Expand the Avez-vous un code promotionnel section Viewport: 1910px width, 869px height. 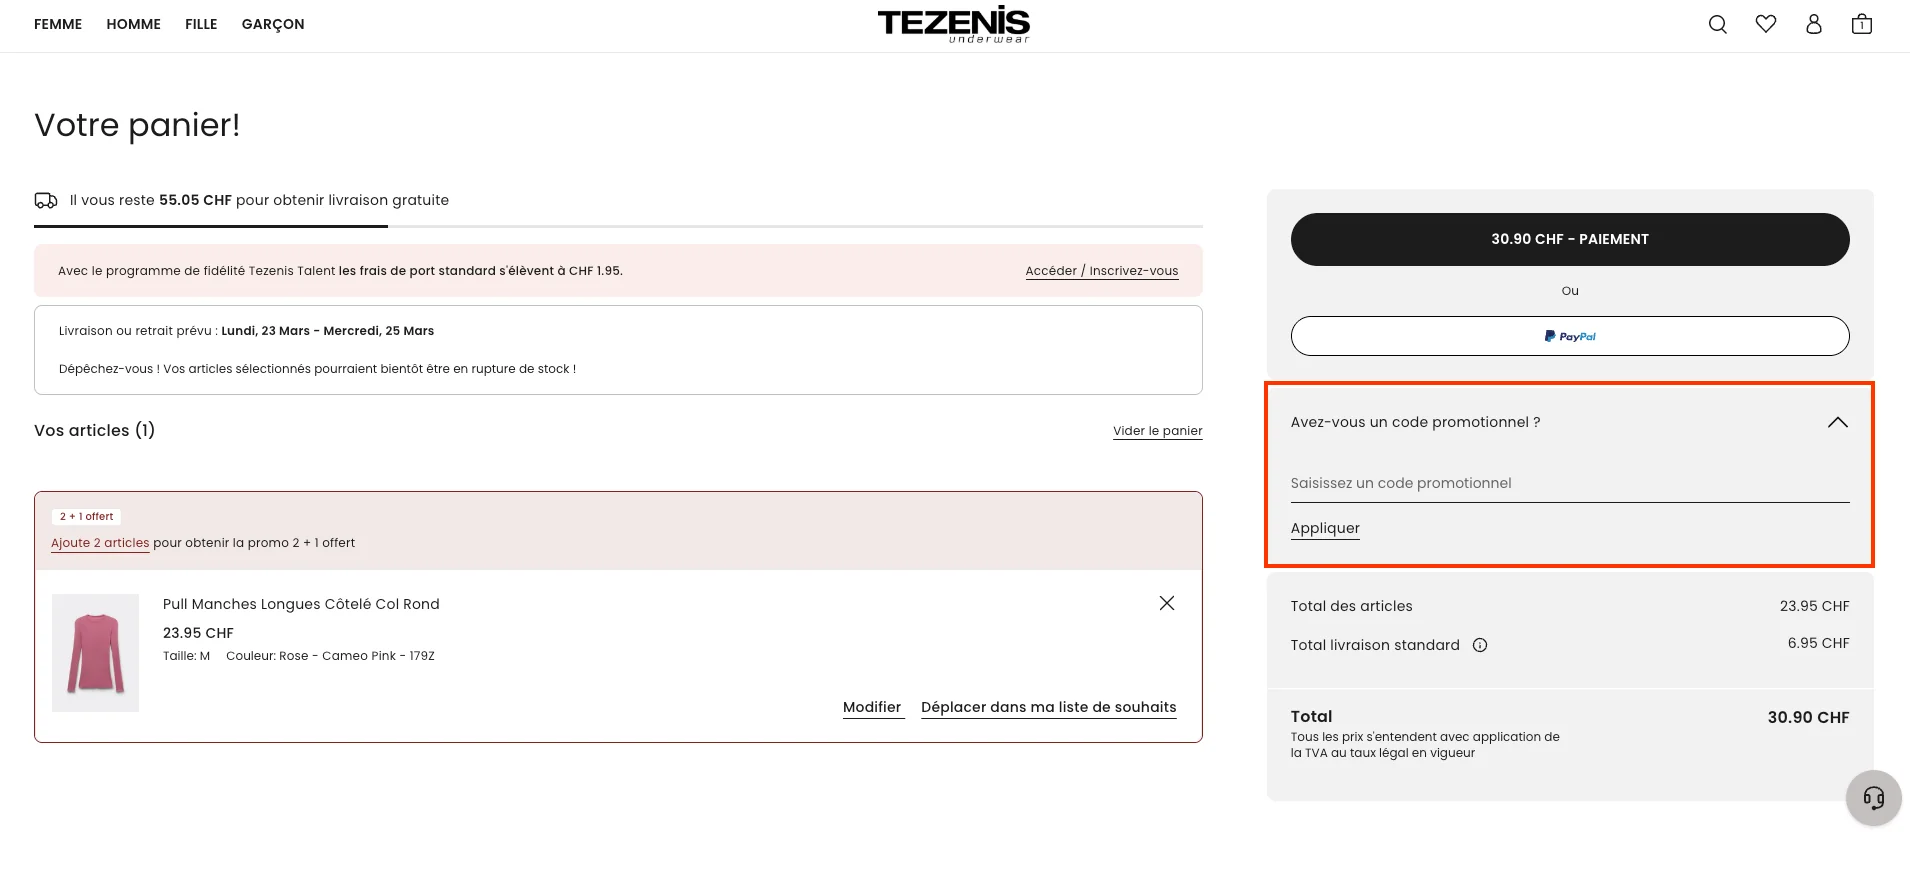1416,422
